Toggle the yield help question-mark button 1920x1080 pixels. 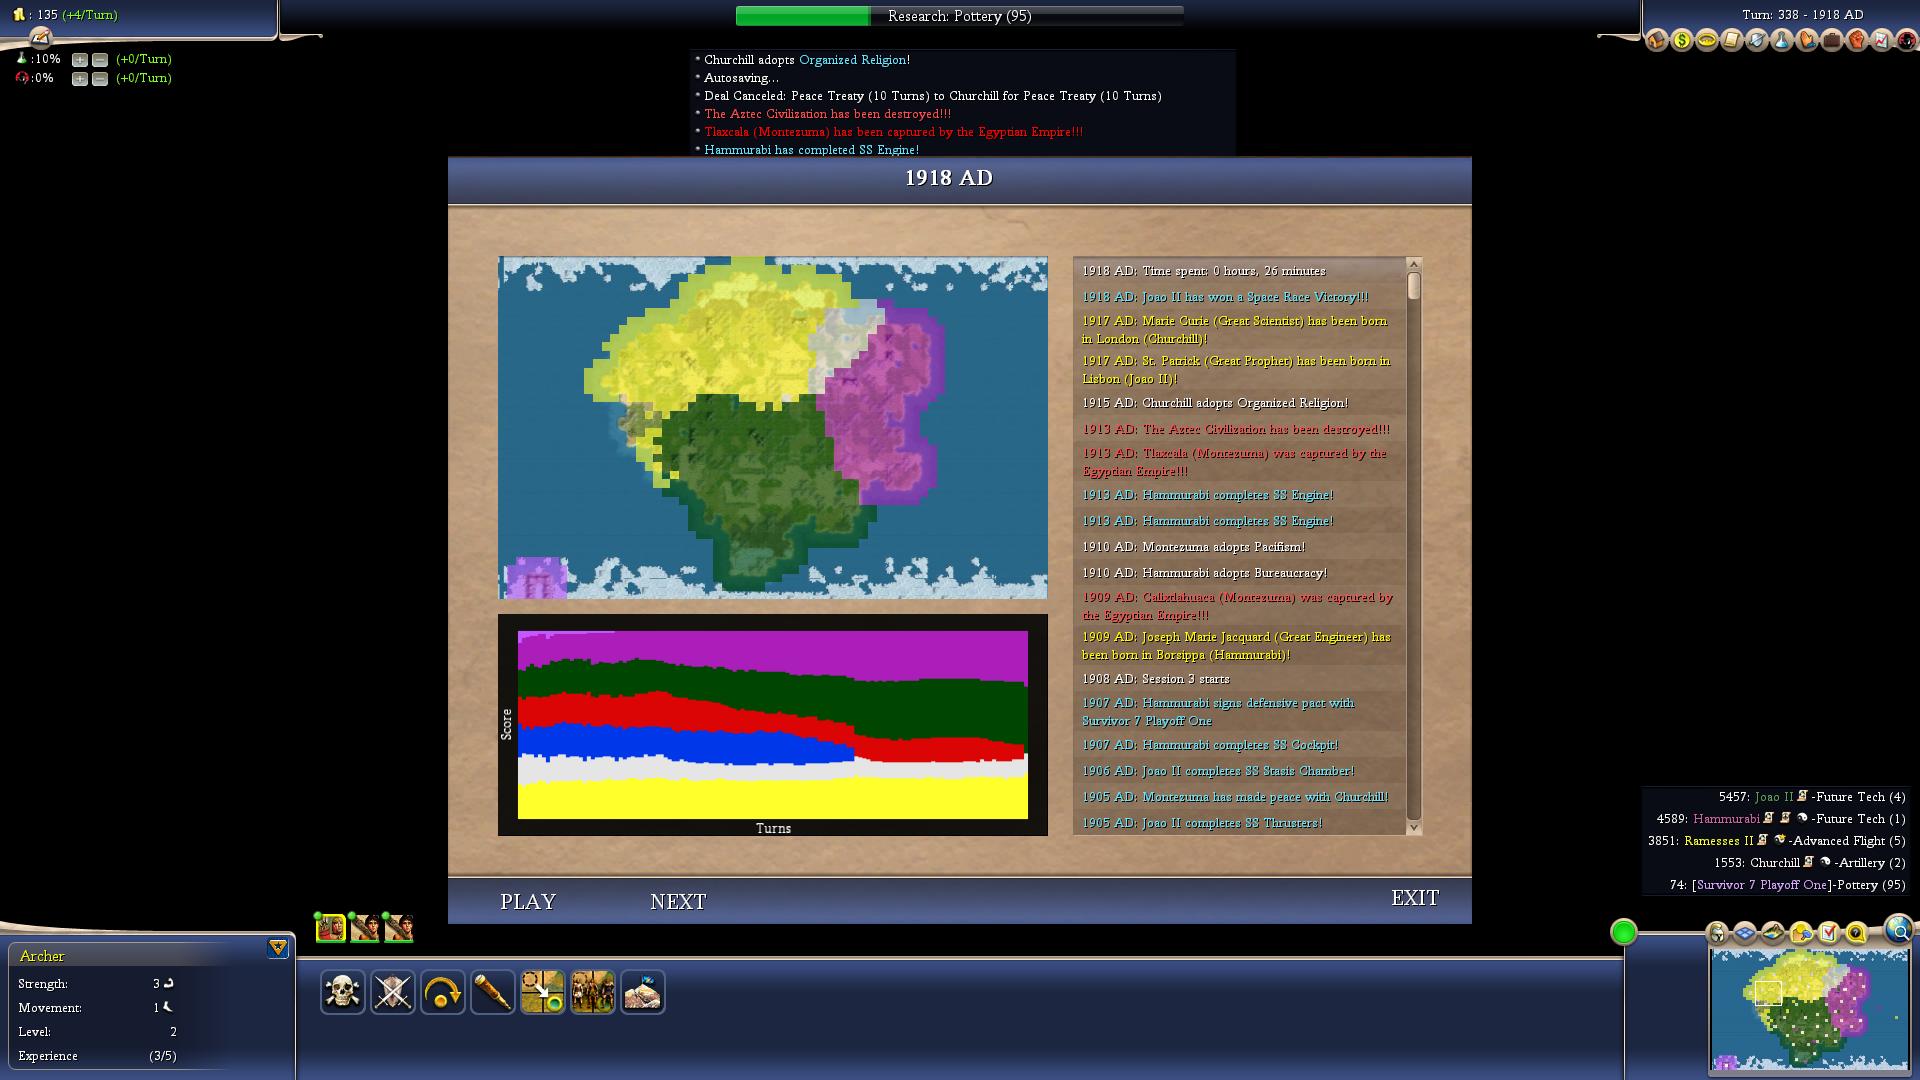1856,933
